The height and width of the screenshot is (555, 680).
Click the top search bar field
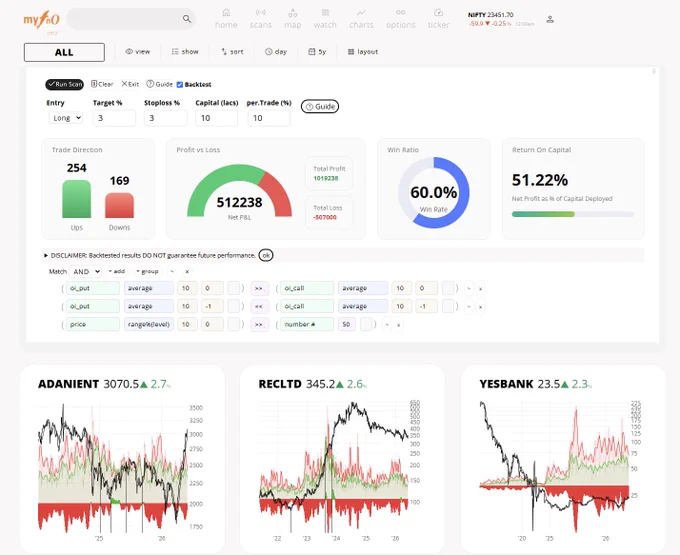131,19
